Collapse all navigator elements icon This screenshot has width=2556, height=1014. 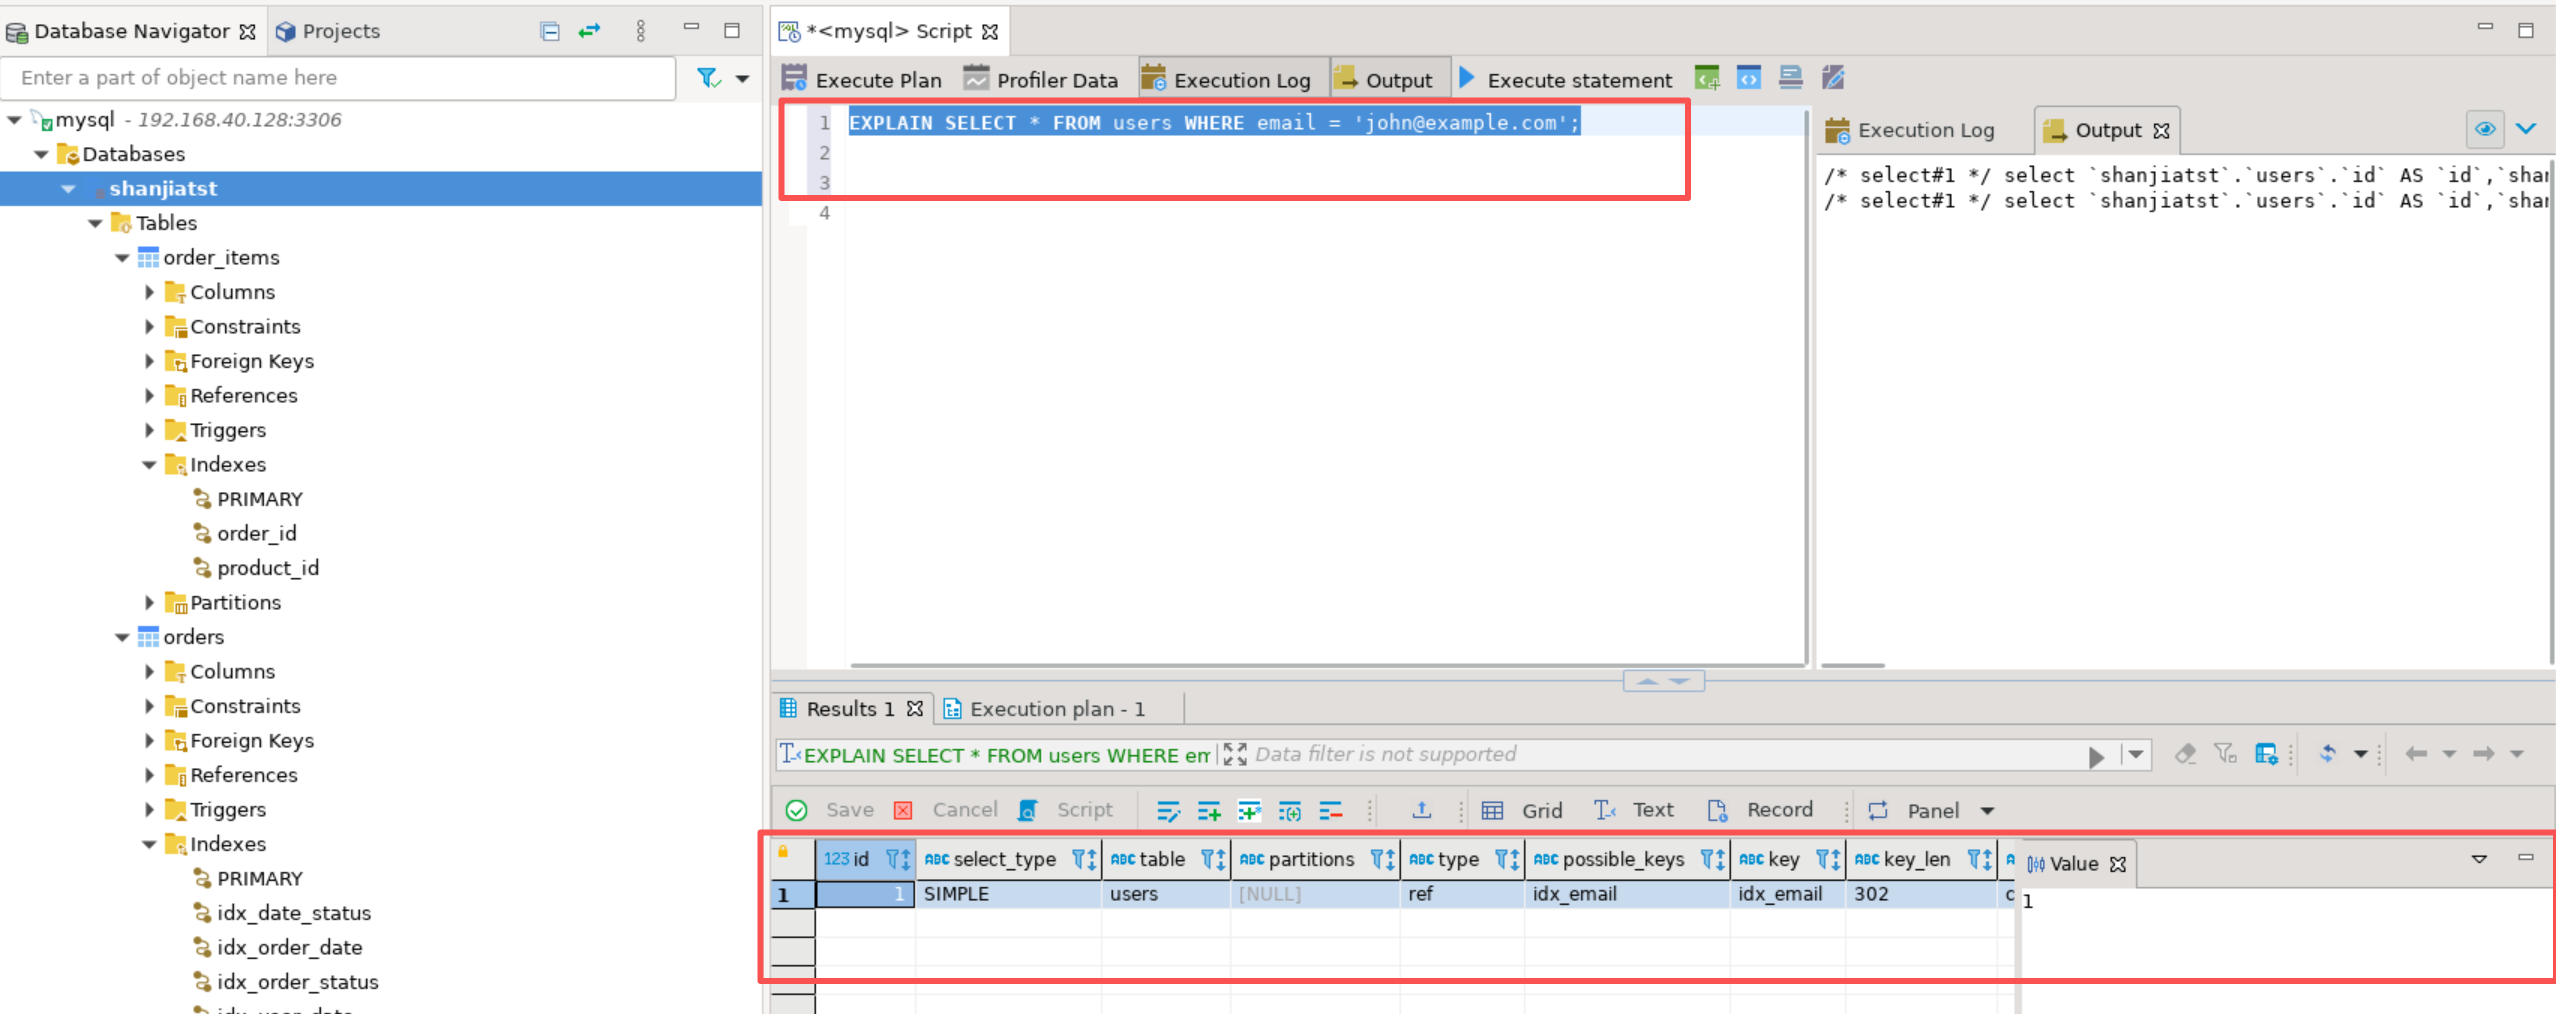(x=550, y=31)
